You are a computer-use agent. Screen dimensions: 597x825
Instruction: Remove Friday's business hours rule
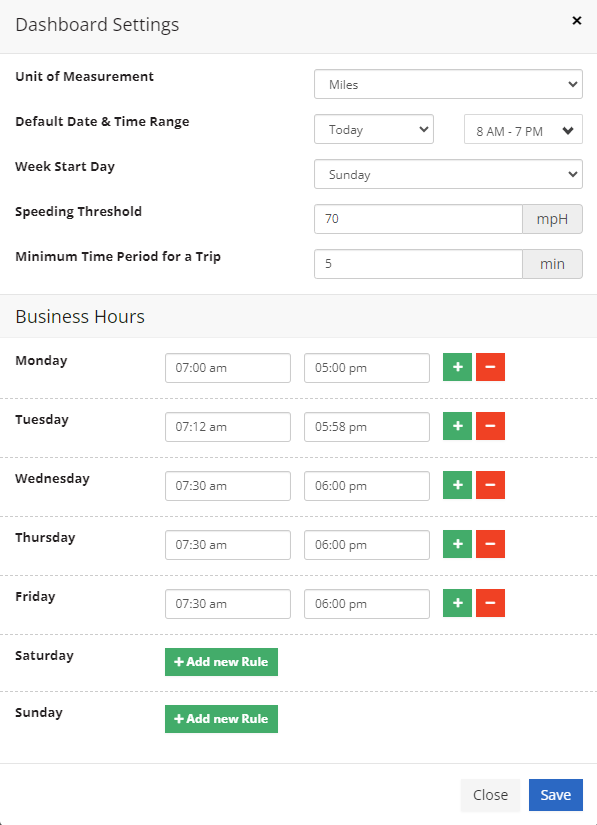coord(490,603)
